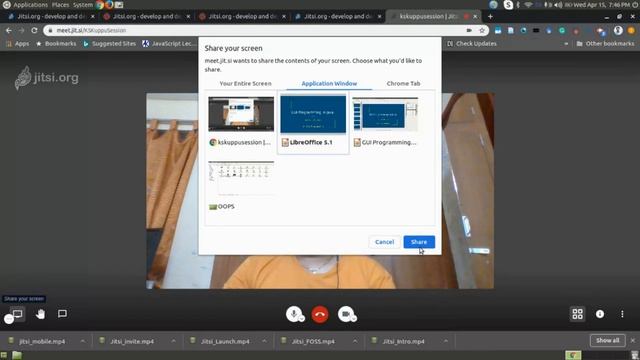This screenshot has width=640, height=360.
Task: Click Show all downloads button
Action: pos(607,340)
